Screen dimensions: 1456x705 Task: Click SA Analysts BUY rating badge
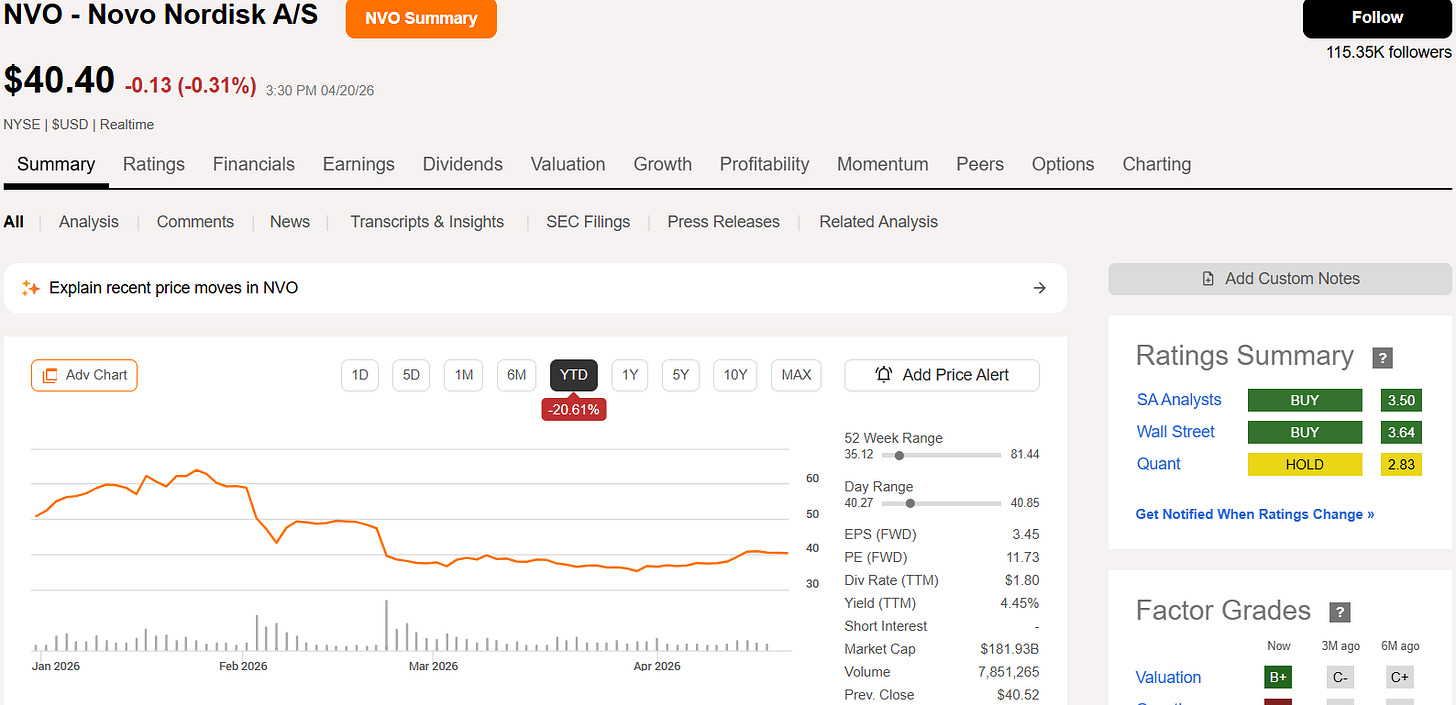(x=1305, y=400)
